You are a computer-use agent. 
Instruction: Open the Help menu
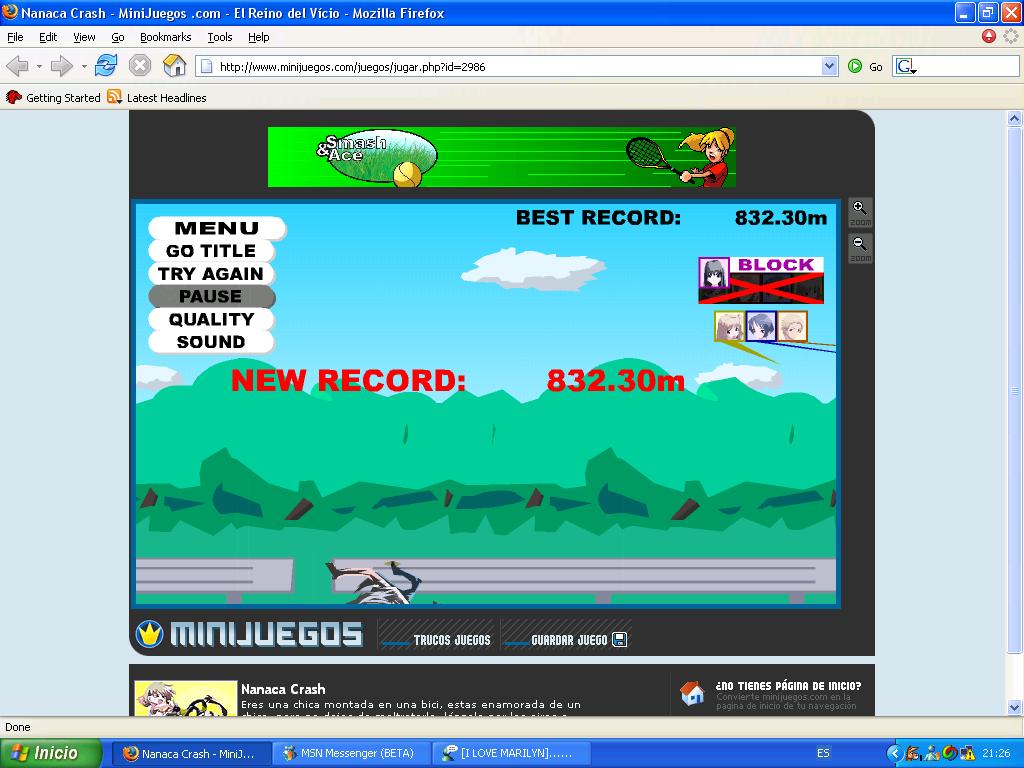coord(259,37)
